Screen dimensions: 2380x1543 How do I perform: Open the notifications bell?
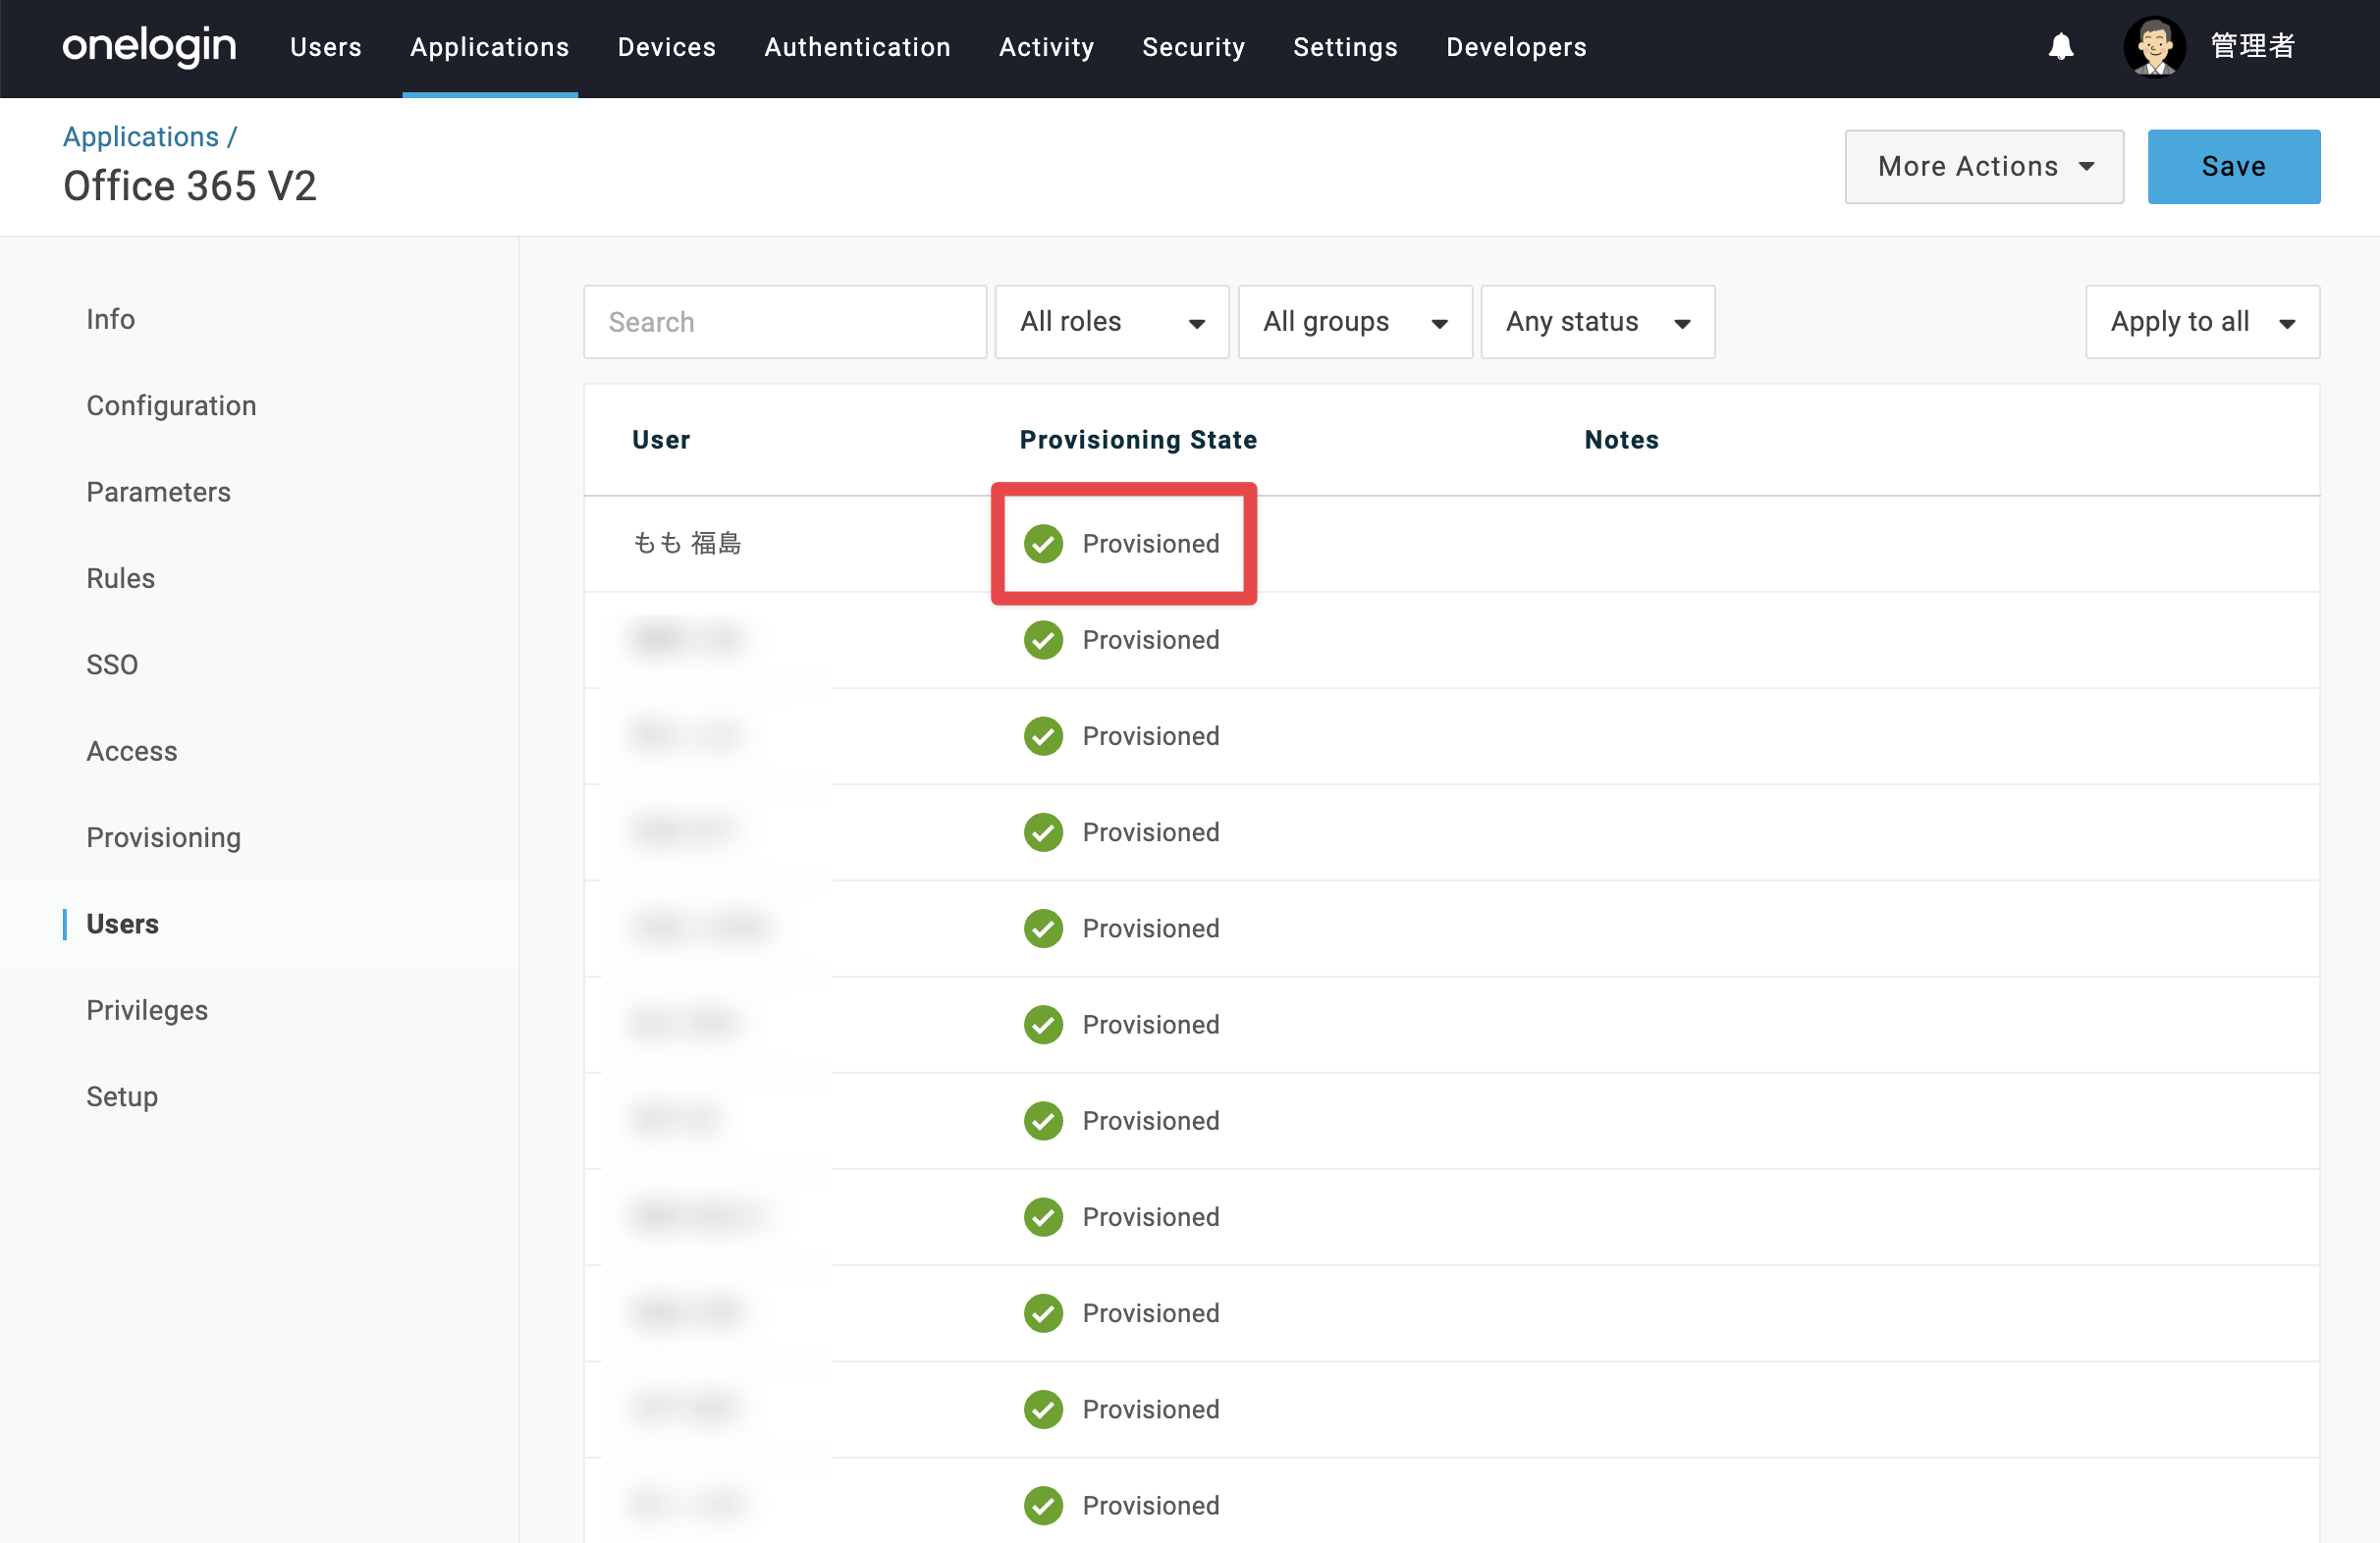[x=2061, y=46]
